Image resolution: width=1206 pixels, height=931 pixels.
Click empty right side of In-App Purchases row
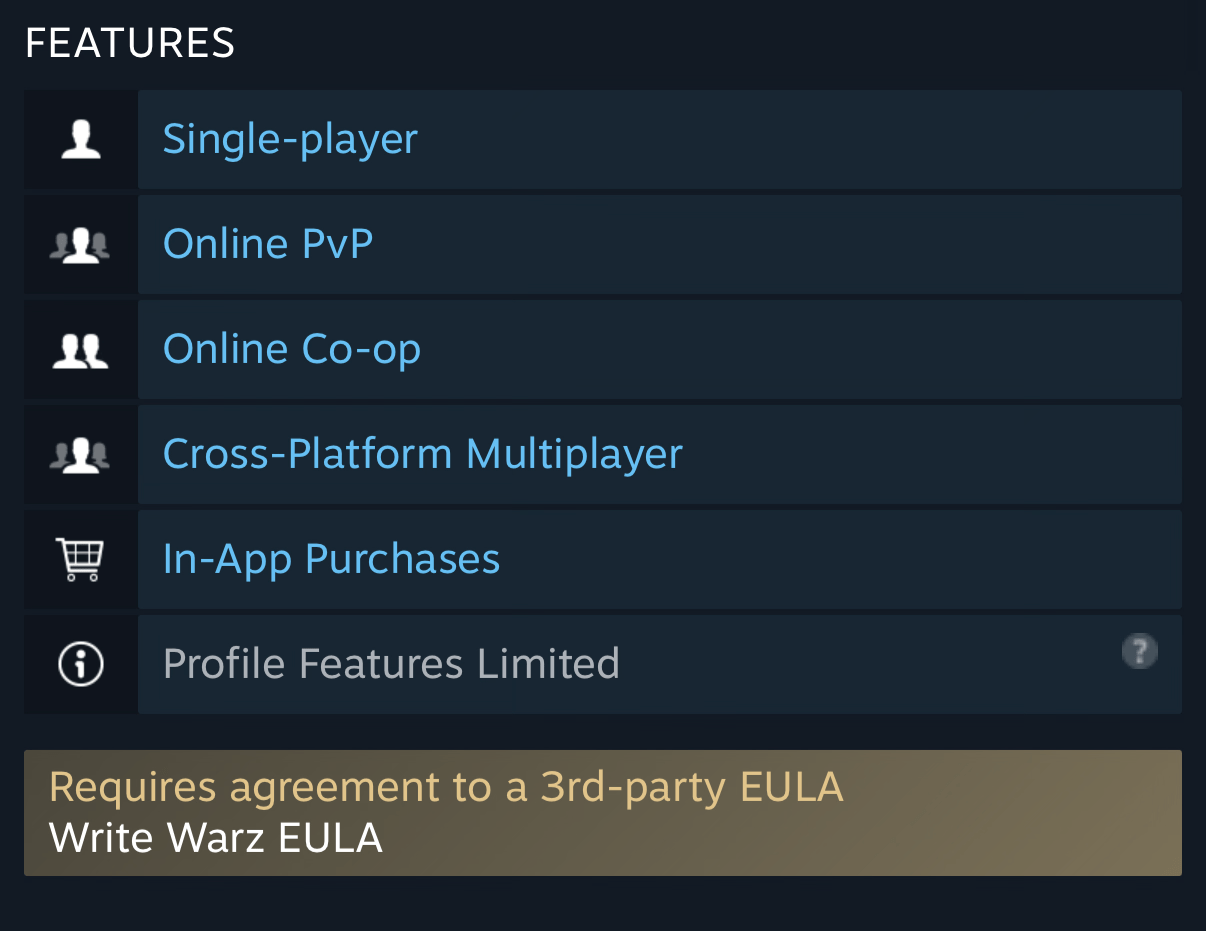pyautogui.click(x=900, y=560)
